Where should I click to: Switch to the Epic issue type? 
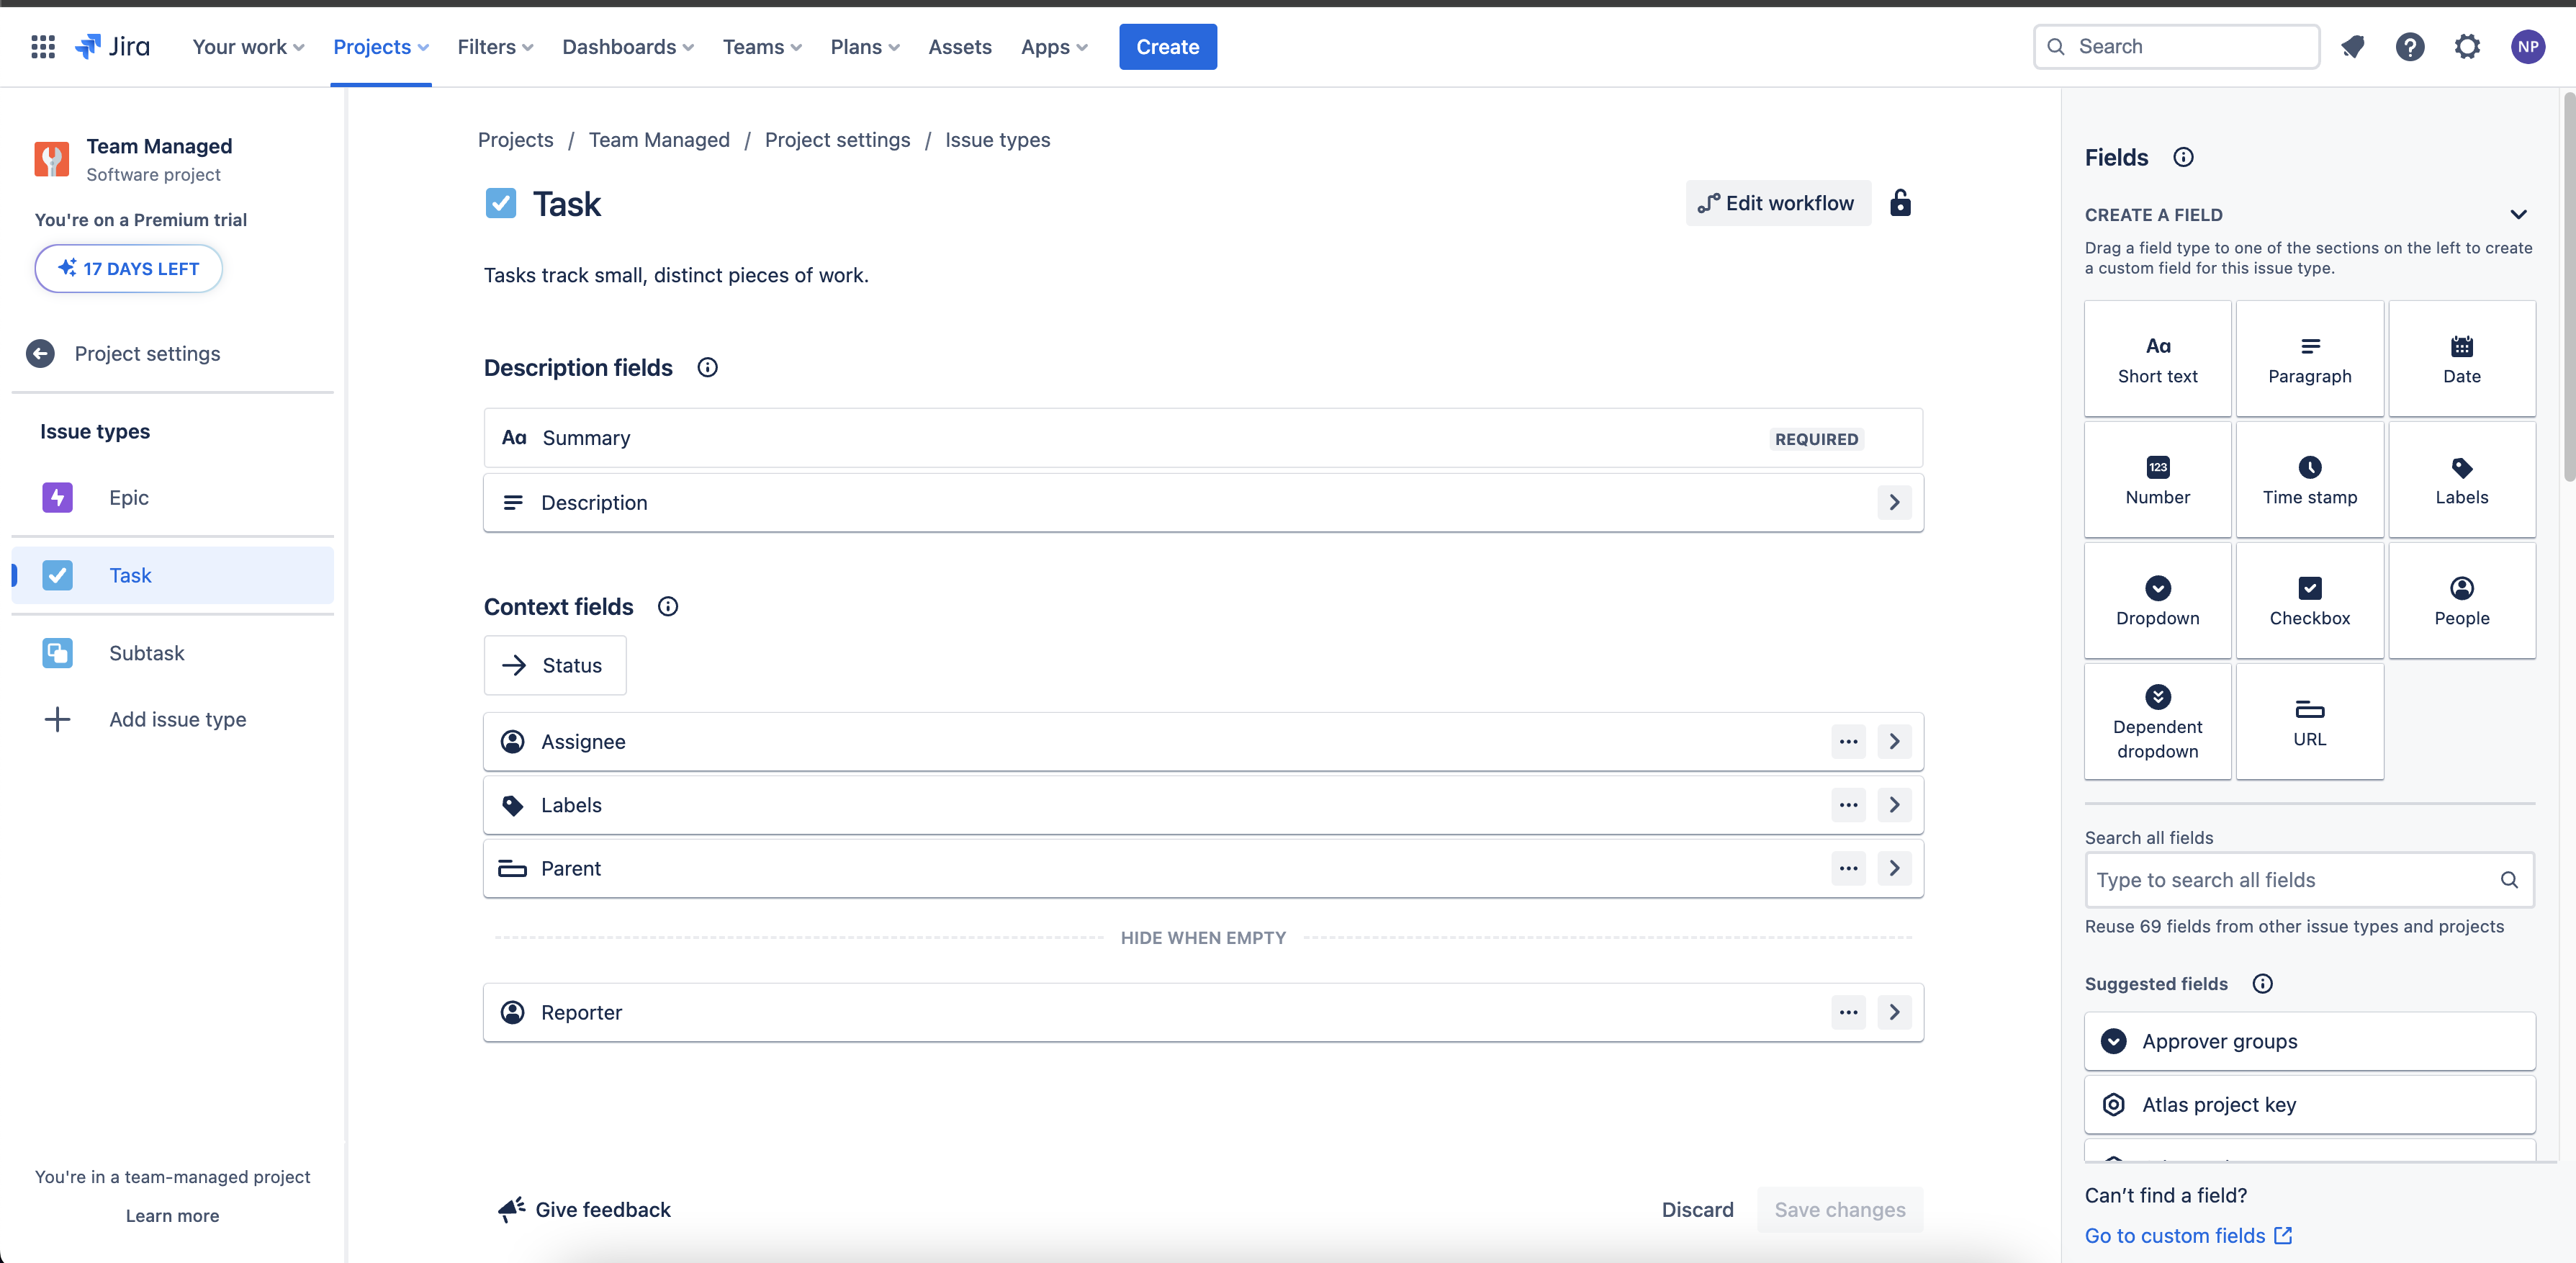(128, 497)
